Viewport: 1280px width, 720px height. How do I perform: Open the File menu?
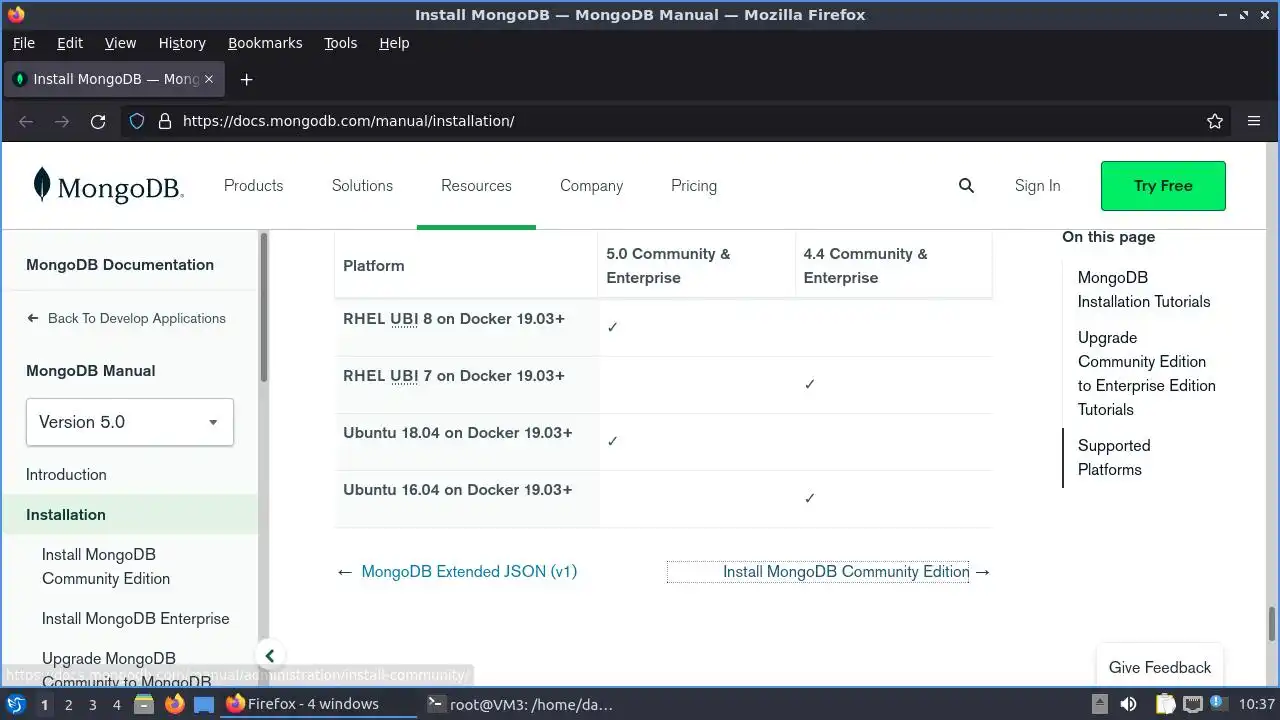[x=23, y=43]
